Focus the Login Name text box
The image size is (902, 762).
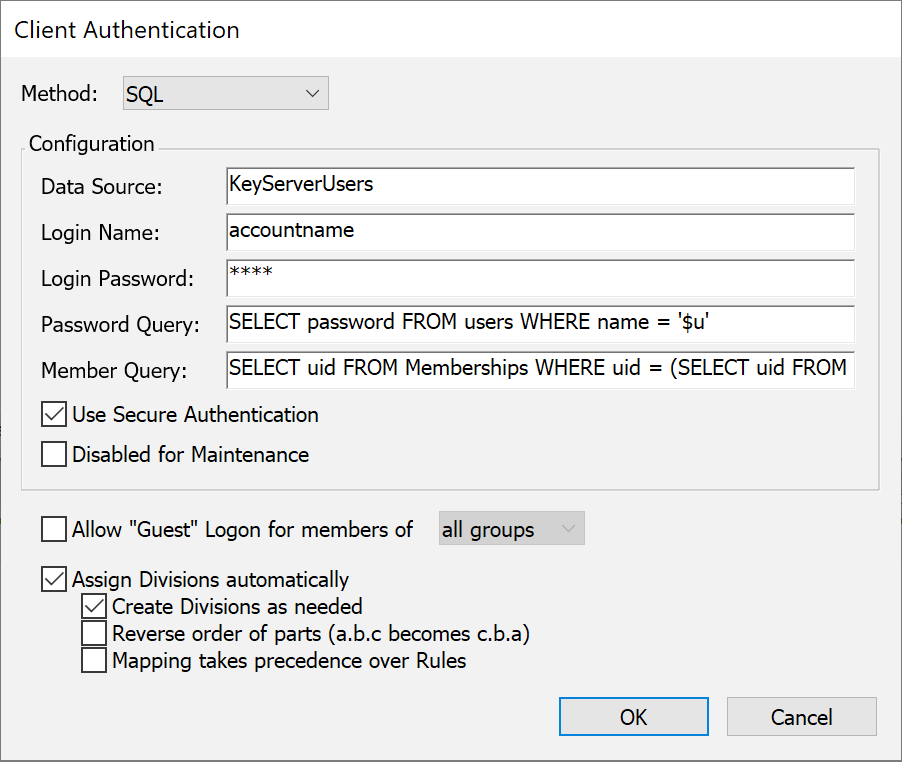click(x=540, y=231)
